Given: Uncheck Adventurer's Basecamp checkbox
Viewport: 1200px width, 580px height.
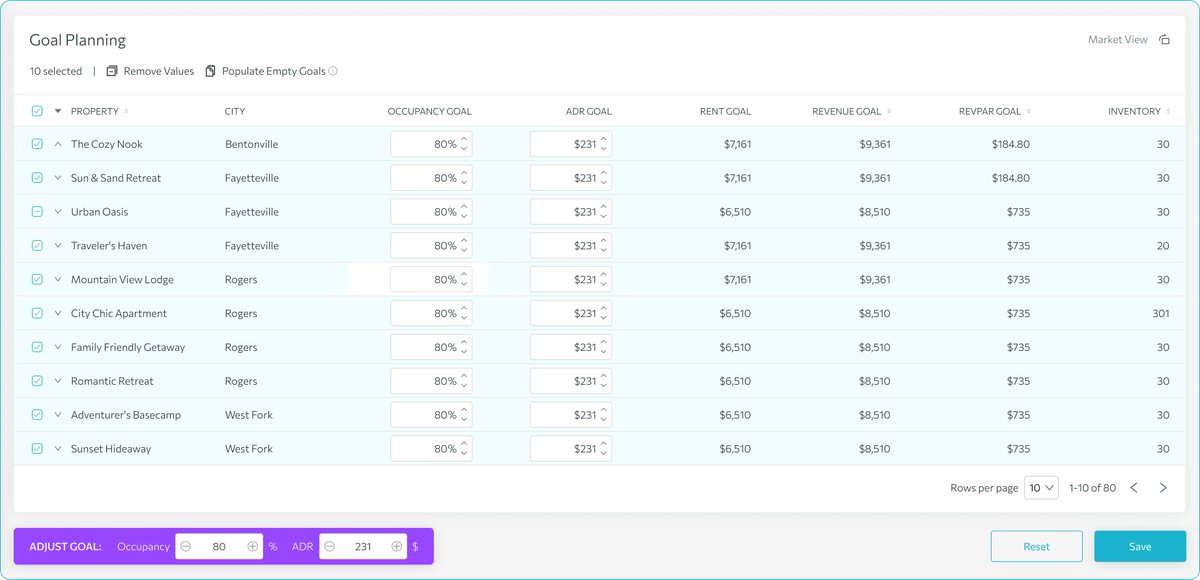Looking at the screenshot, I should [x=37, y=415].
